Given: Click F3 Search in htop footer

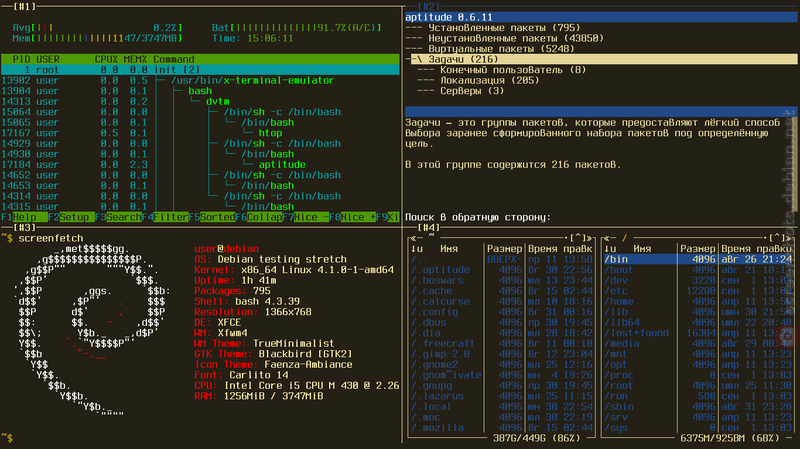Looking at the screenshot, I should [x=118, y=217].
